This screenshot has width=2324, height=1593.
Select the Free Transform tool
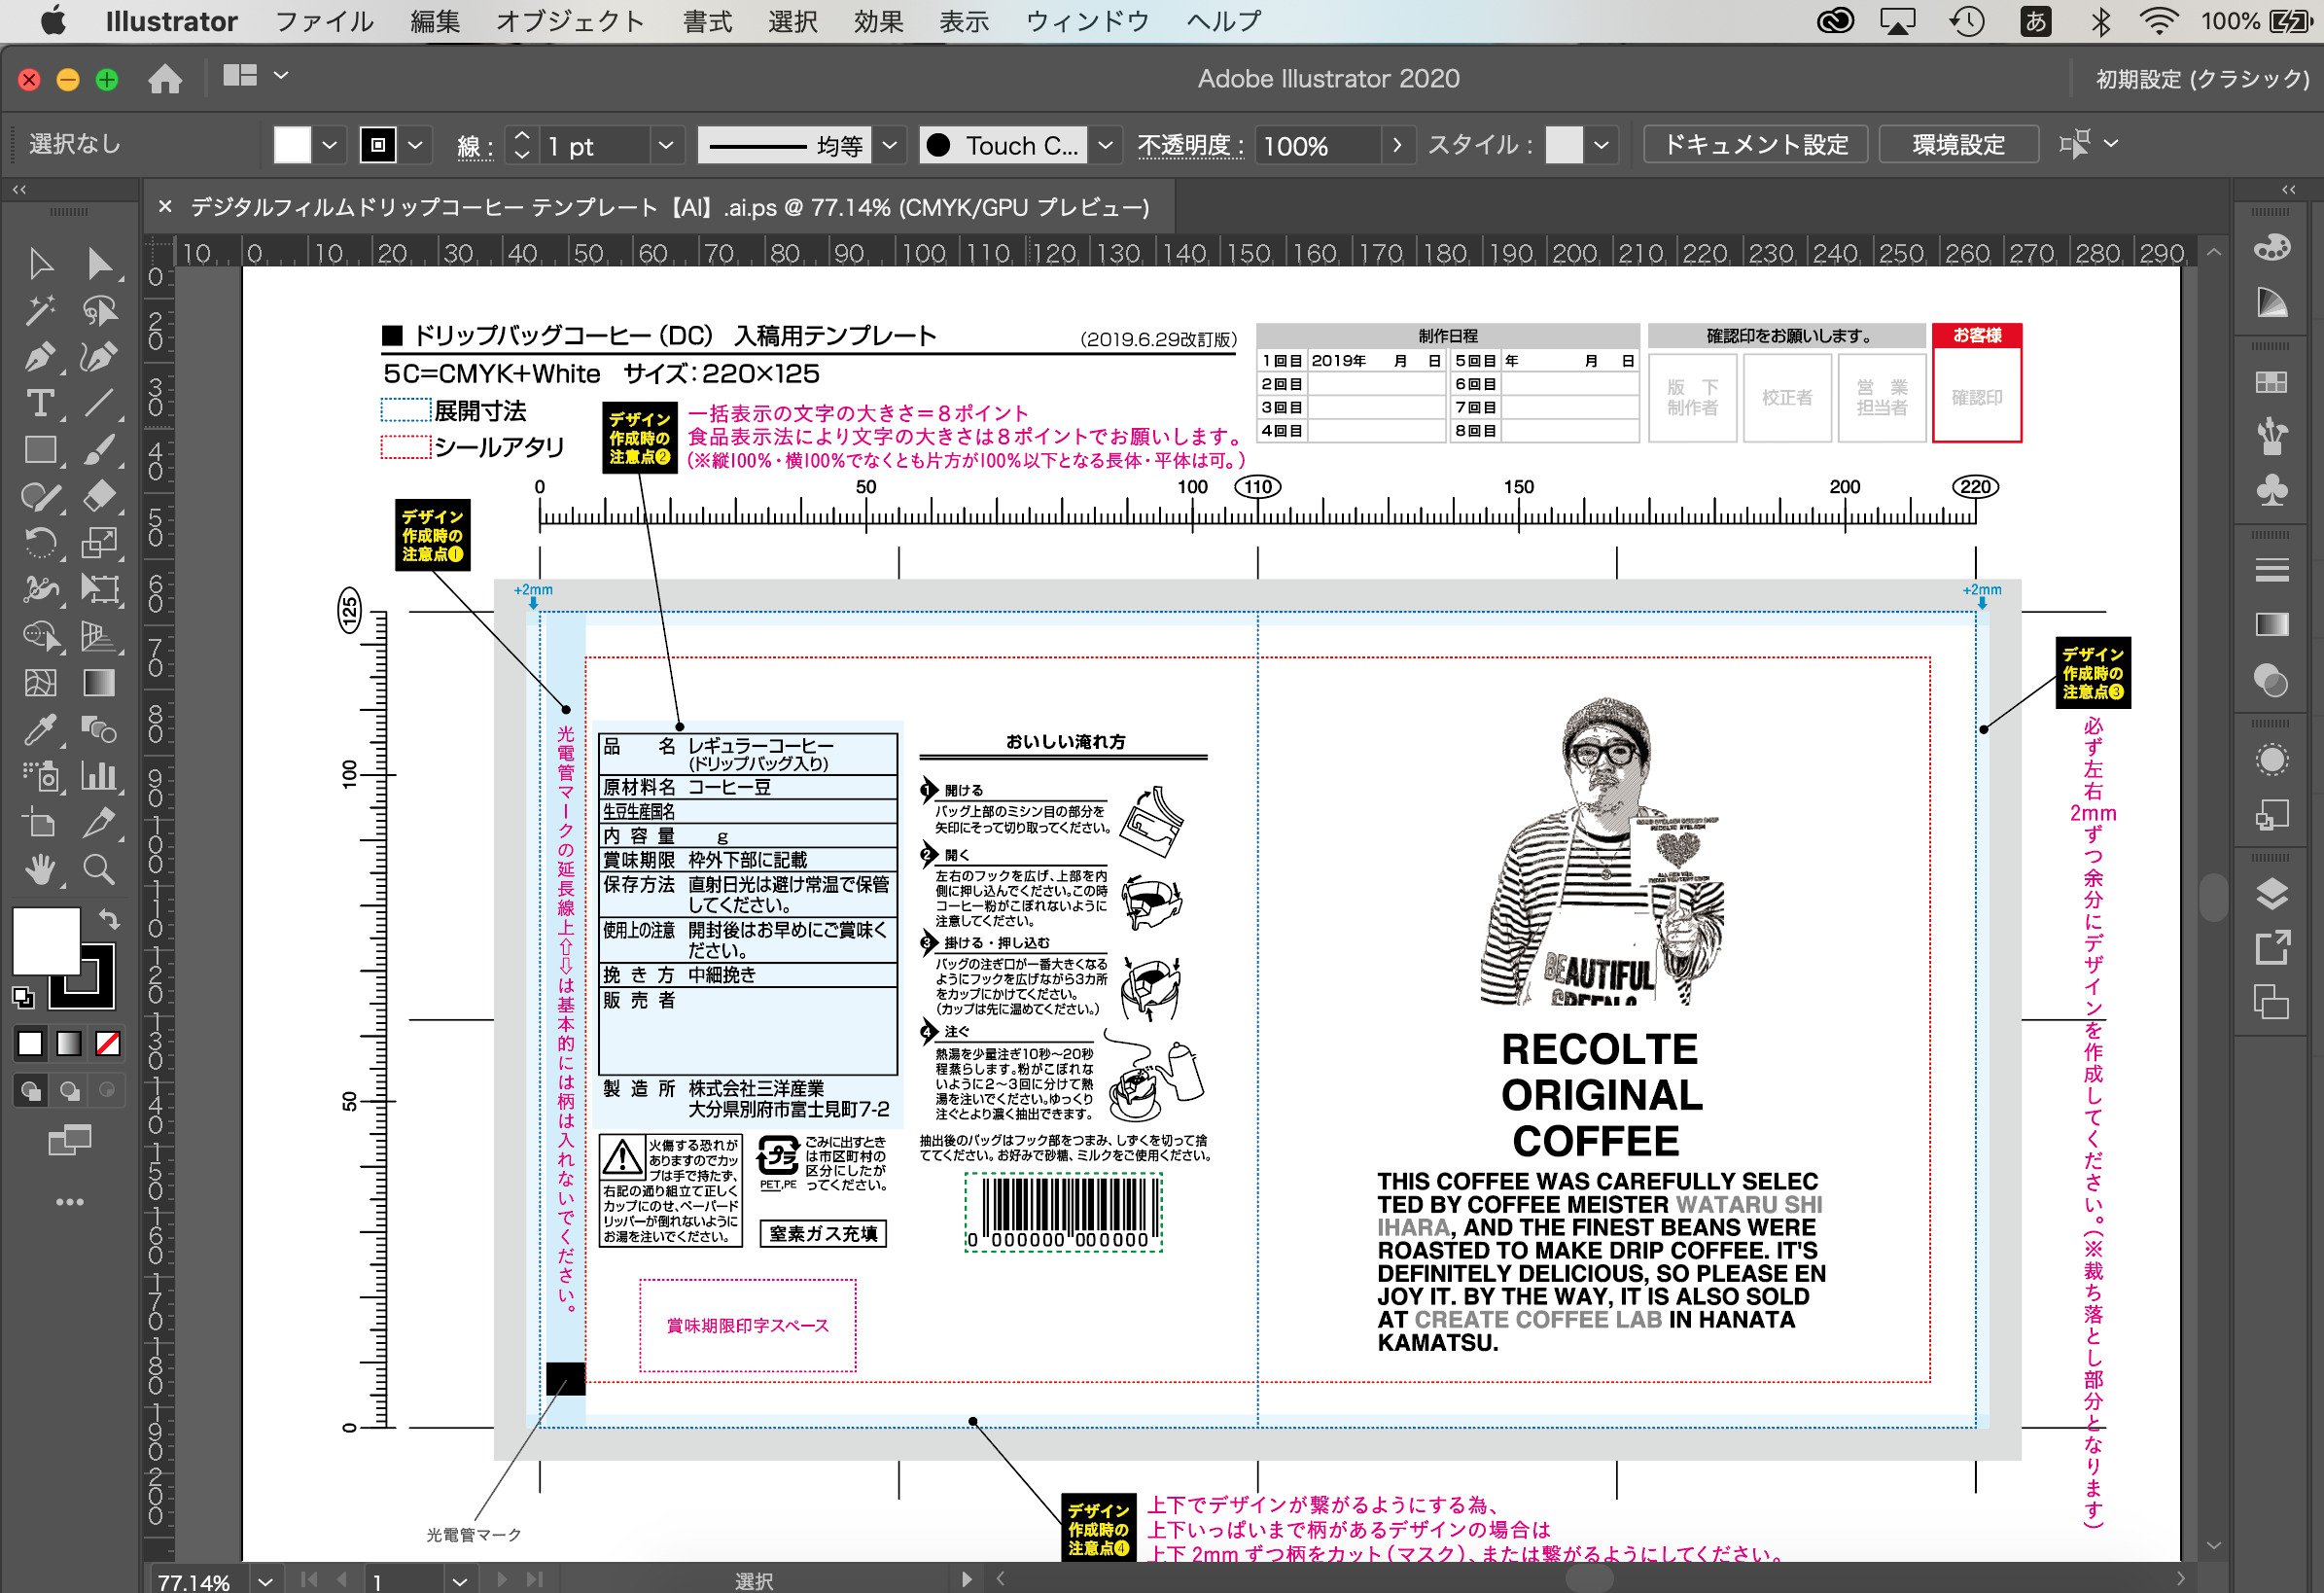[99, 589]
